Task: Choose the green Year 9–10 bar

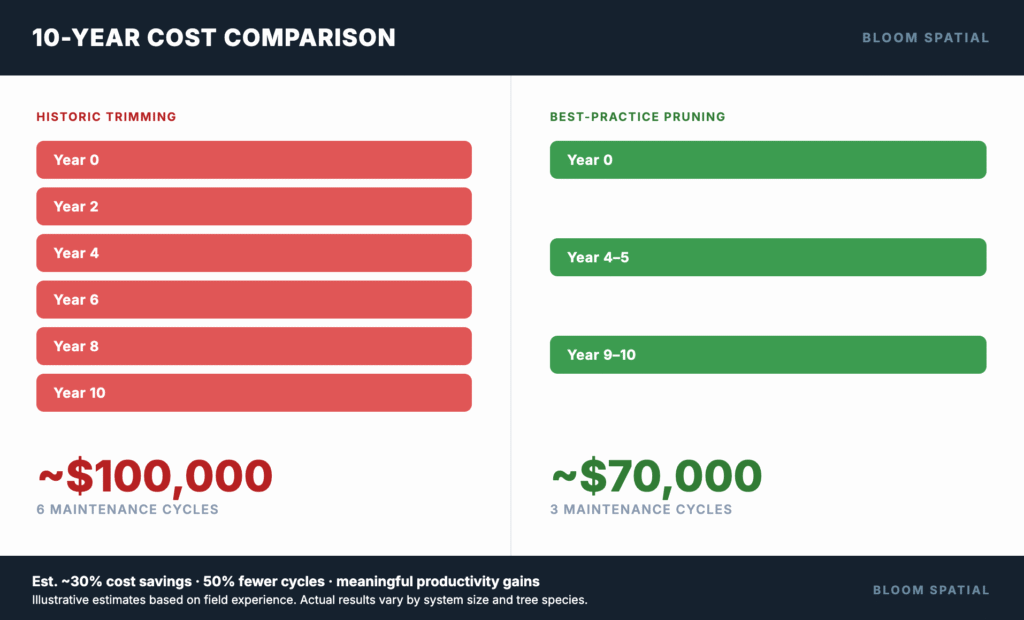Action: click(768, 355)
